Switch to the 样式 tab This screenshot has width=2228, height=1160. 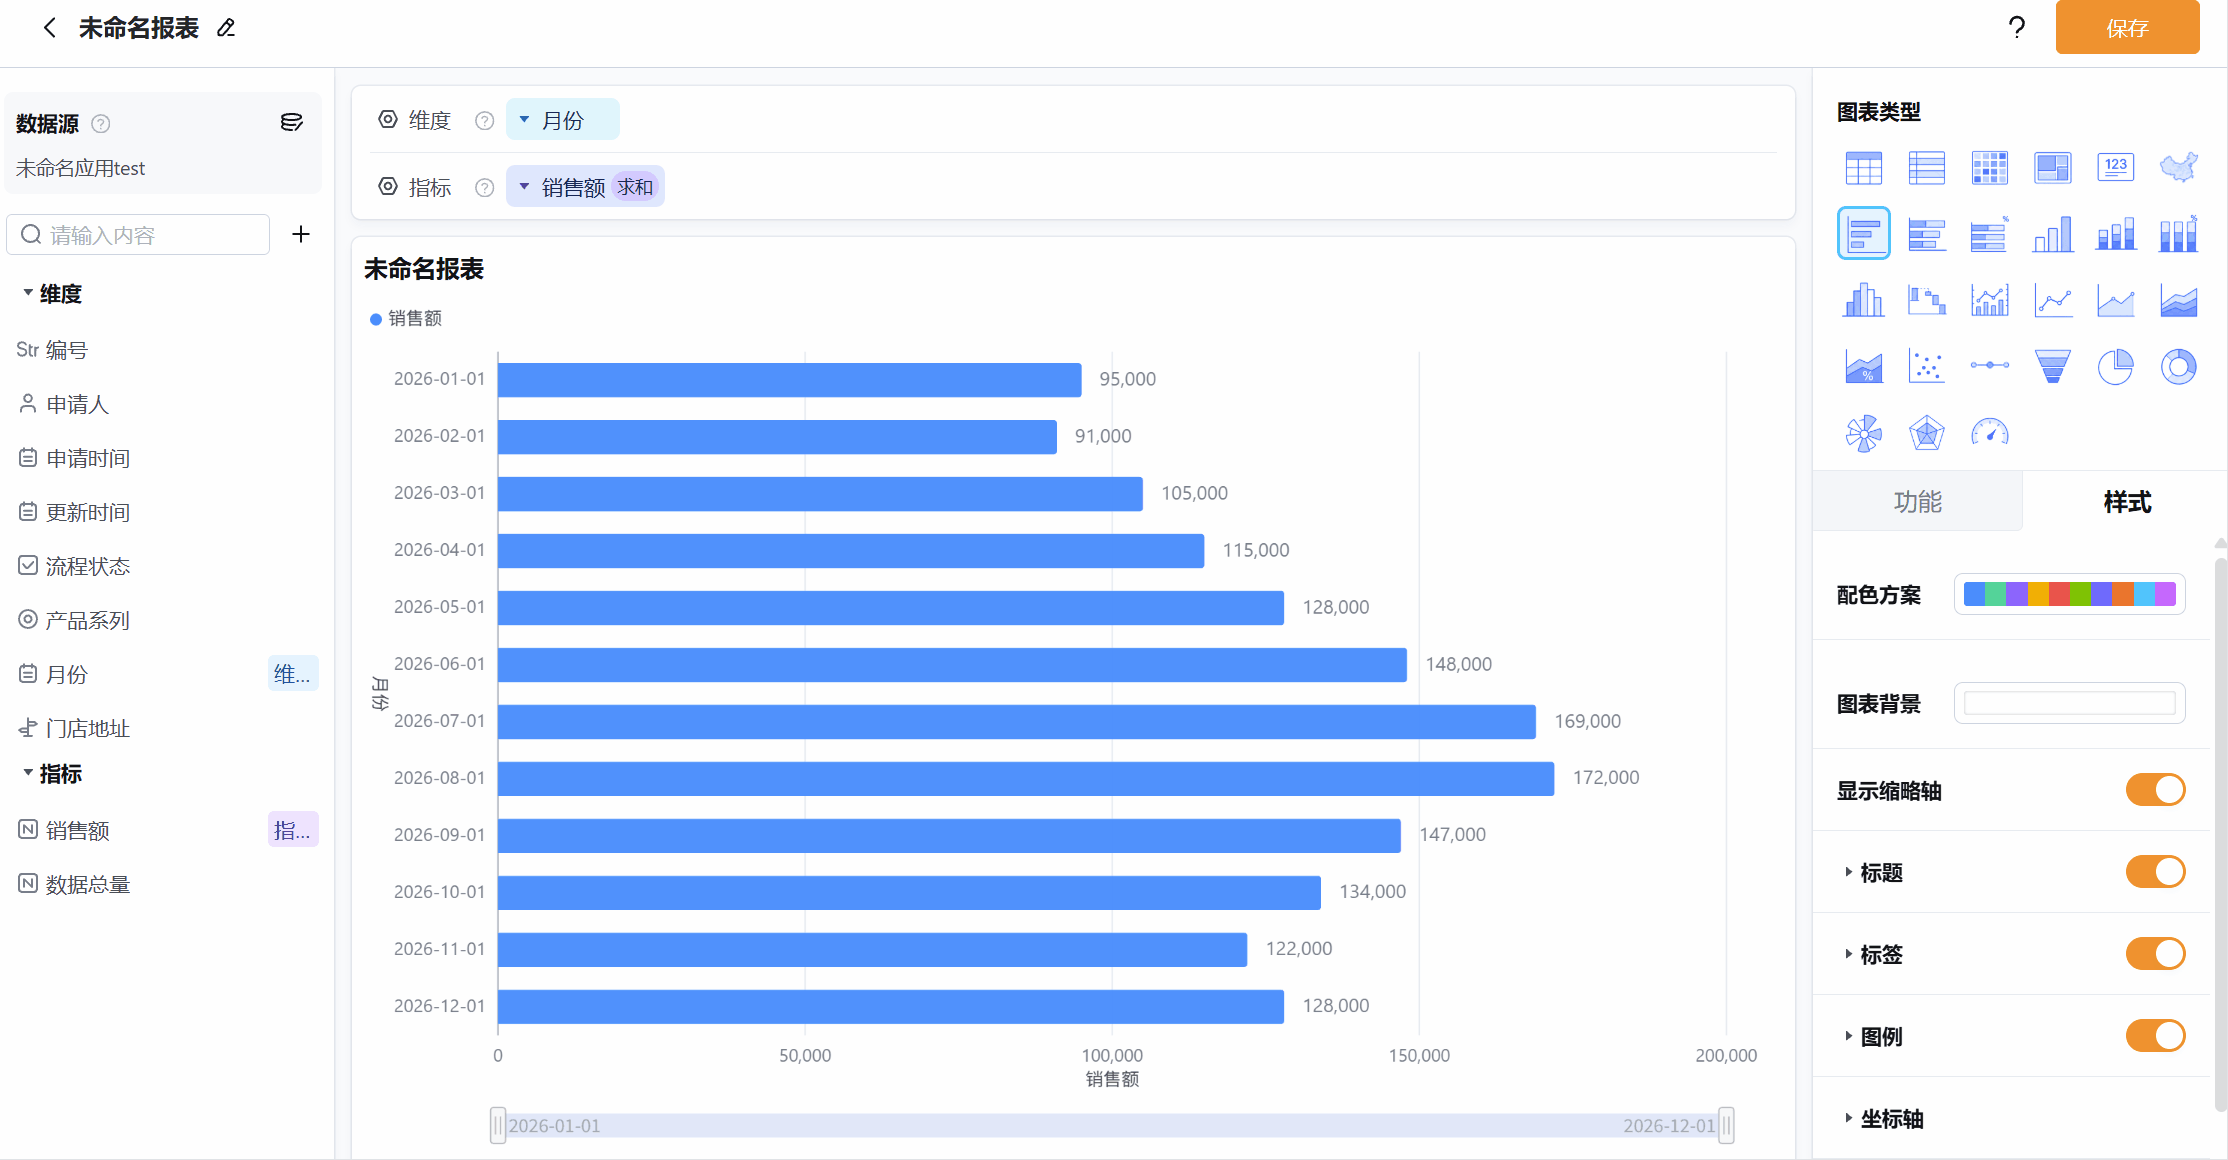[x=2126, y=501]
